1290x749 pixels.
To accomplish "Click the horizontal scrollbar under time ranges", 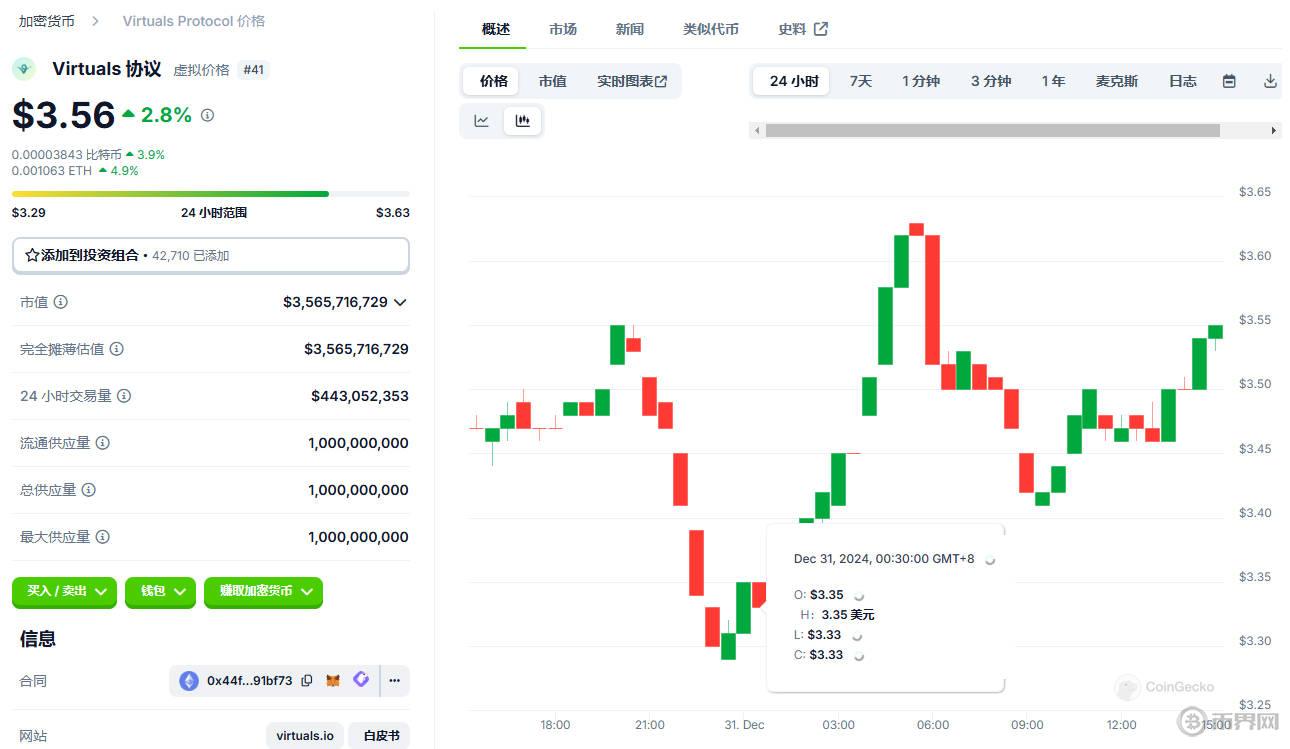I will 992,130.
